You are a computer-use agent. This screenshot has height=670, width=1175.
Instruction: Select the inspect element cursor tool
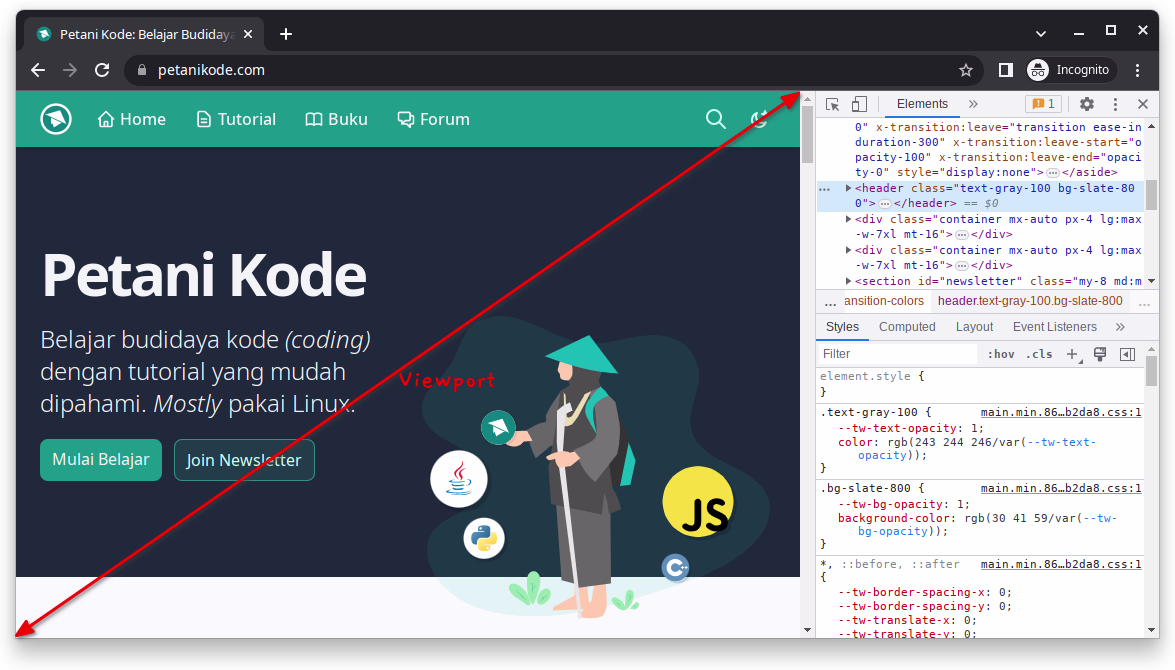point(832,103)
